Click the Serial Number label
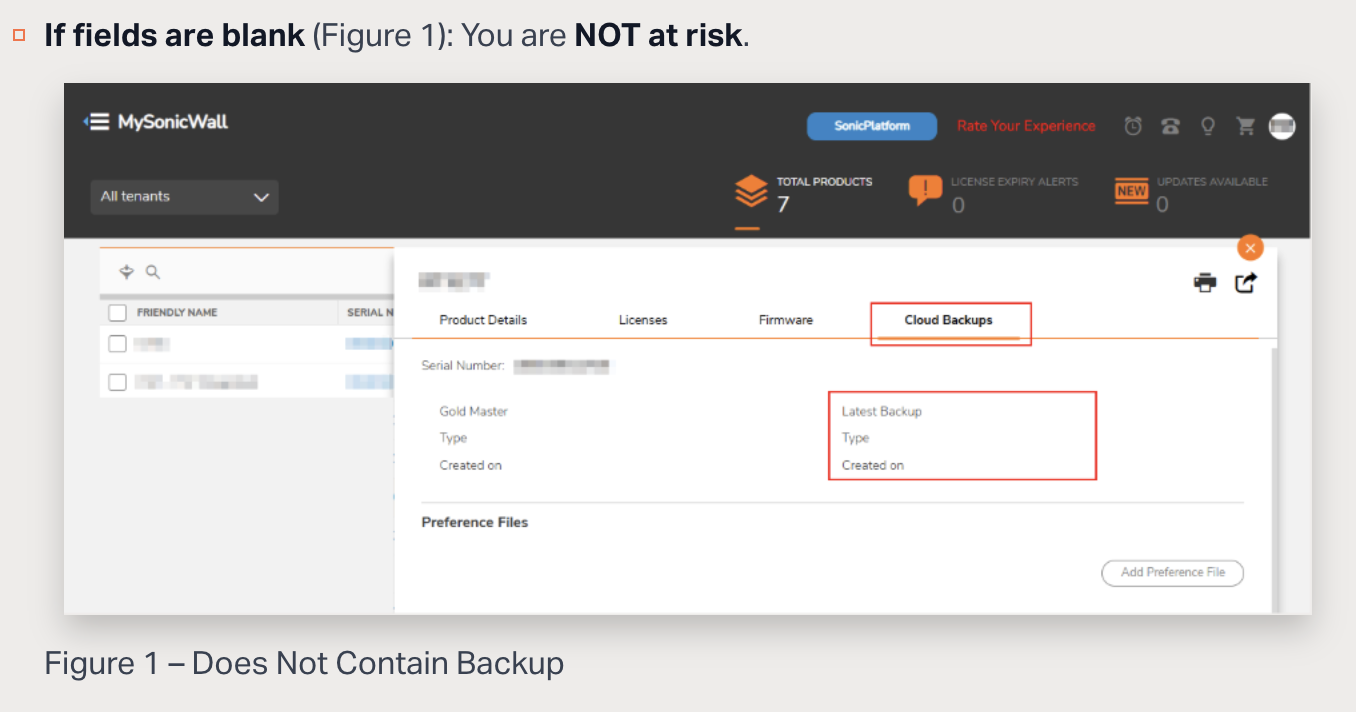 [x=463, y=366]
